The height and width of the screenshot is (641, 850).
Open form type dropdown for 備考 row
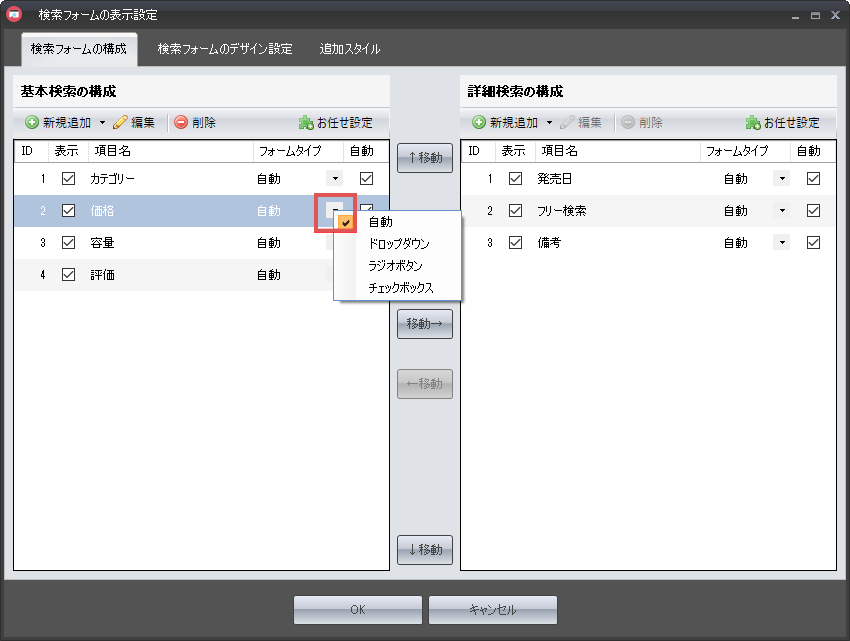pyautogui.click(x=782, y=243)
